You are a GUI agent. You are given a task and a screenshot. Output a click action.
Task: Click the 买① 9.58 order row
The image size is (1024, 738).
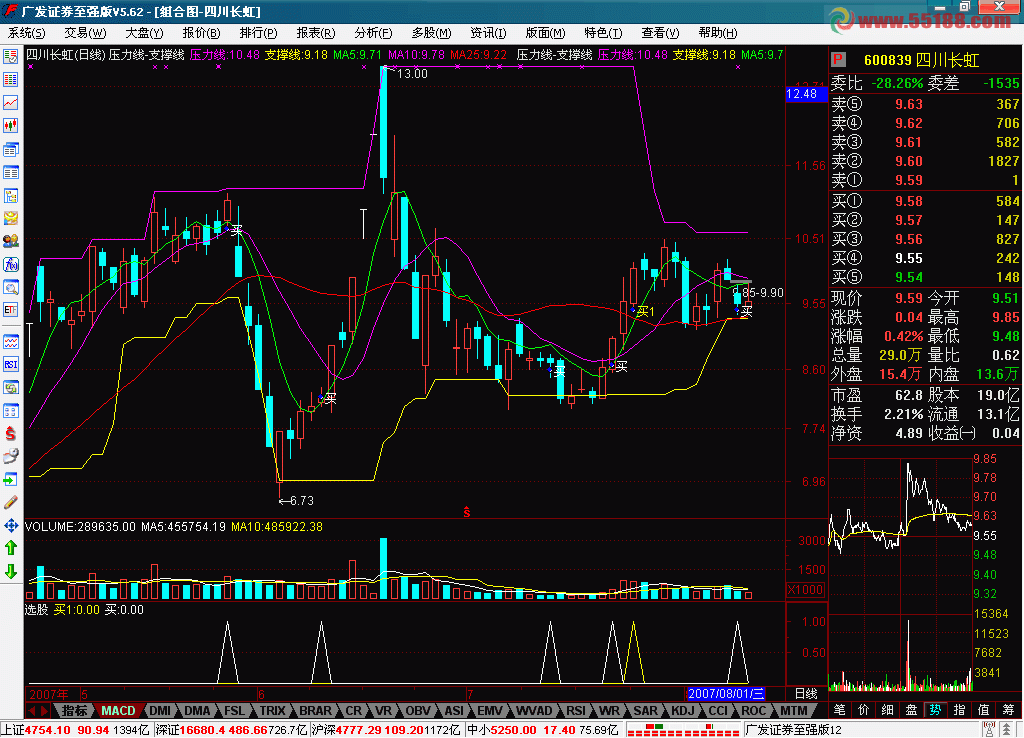(x=925, y=201)
